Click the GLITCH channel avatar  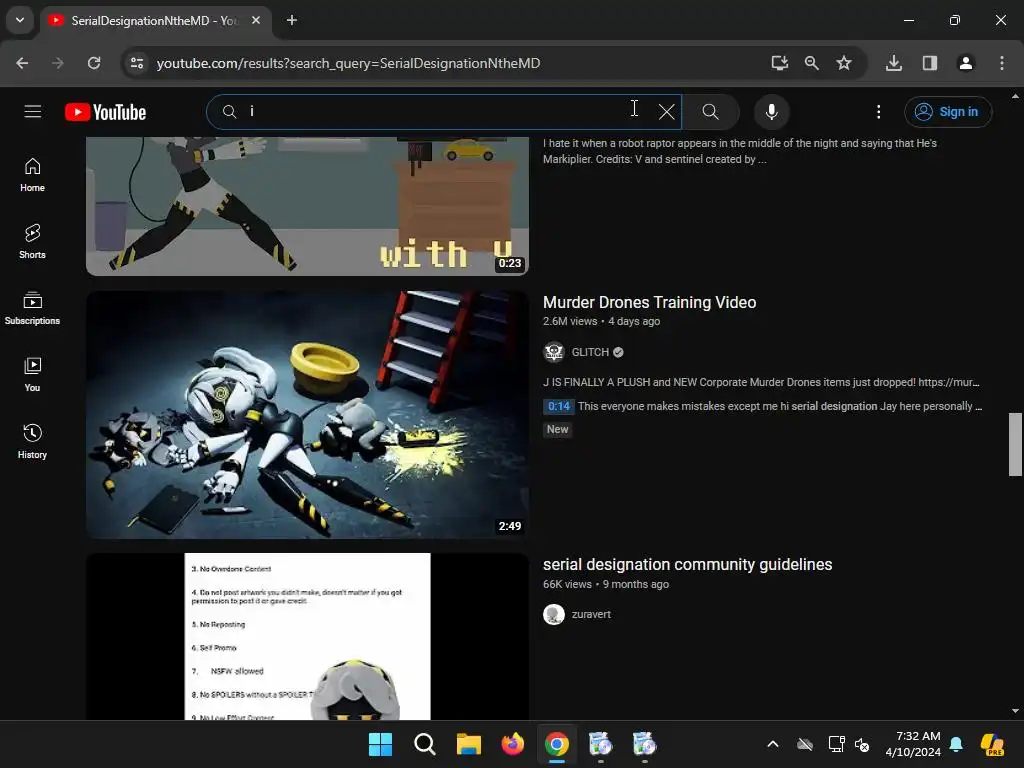(x=554, y=352)
